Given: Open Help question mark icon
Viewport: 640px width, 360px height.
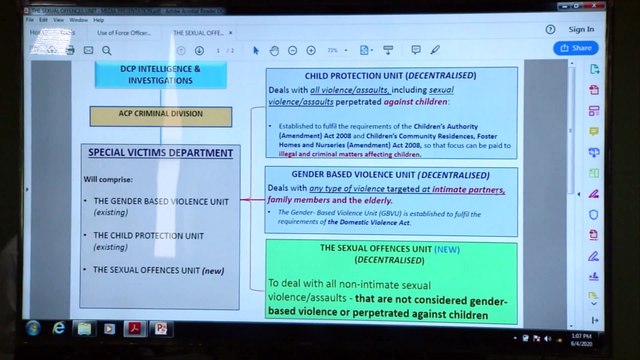Looking at the screenshot, I should (x=550, y=29).
